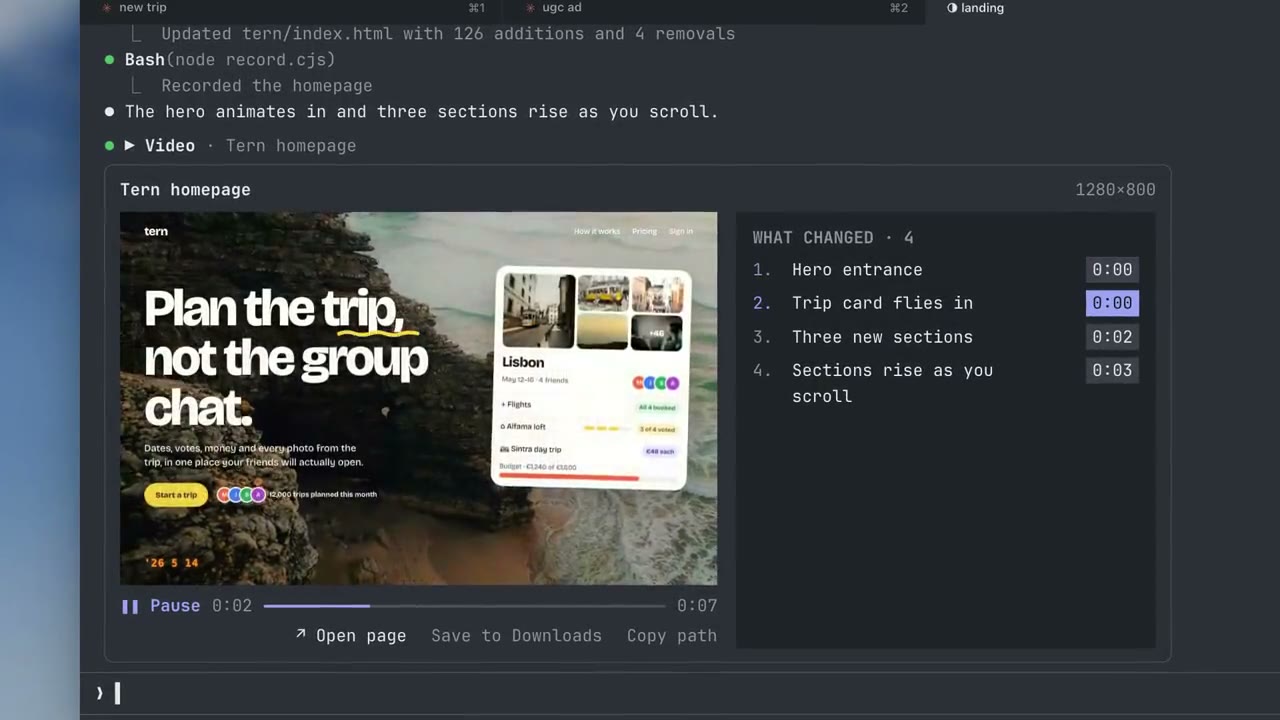Click the budget progress bar in card
The width and height of the screenshot is (1280, 720).
589,477
